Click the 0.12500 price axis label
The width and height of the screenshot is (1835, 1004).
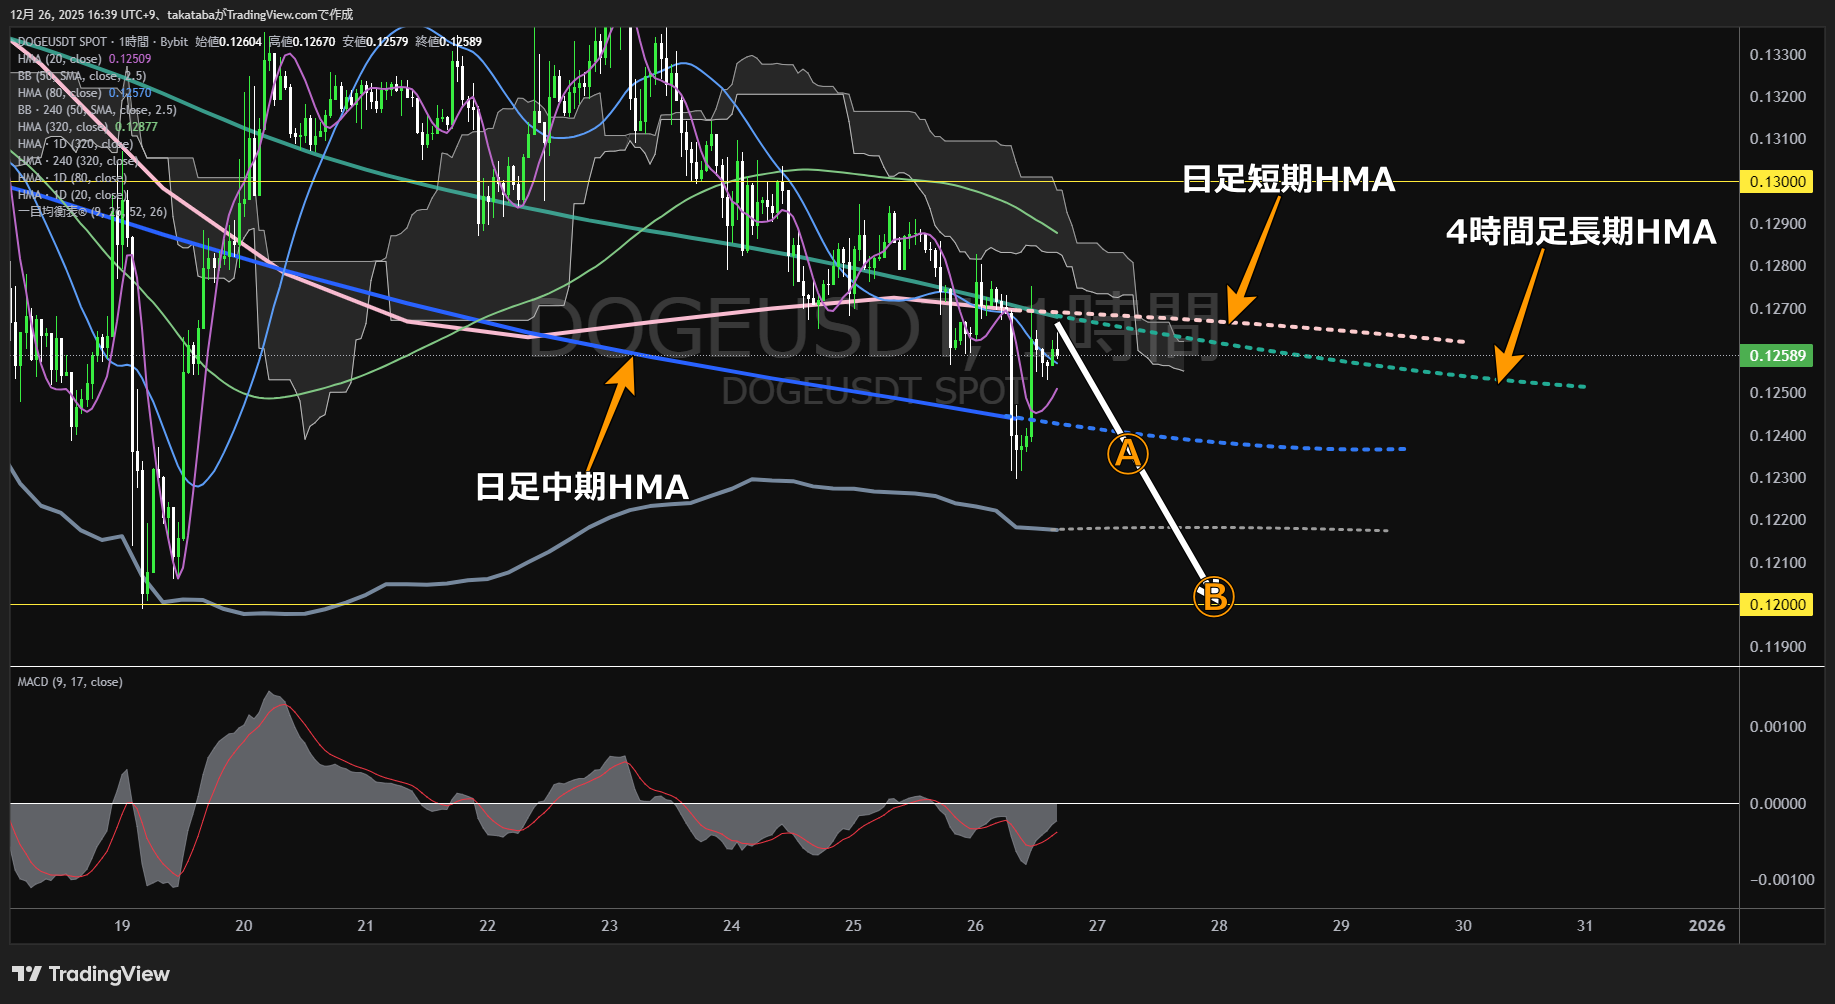[1777, 393]
